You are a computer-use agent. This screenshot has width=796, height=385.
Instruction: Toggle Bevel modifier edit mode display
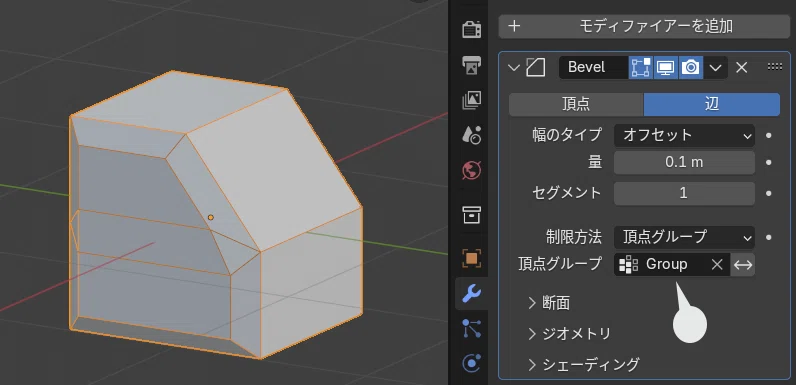point(641,68)
